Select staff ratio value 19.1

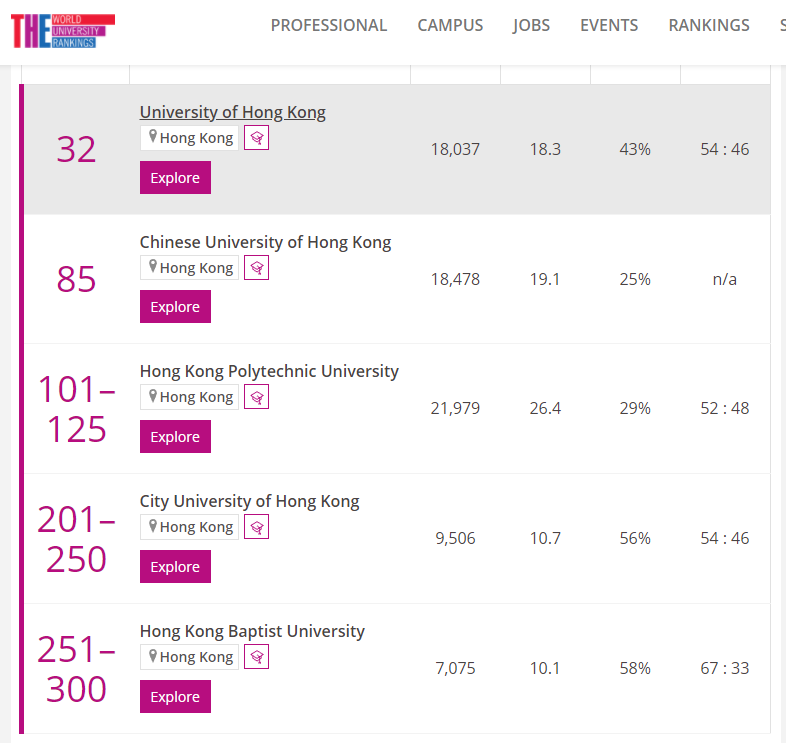point(545,279)
